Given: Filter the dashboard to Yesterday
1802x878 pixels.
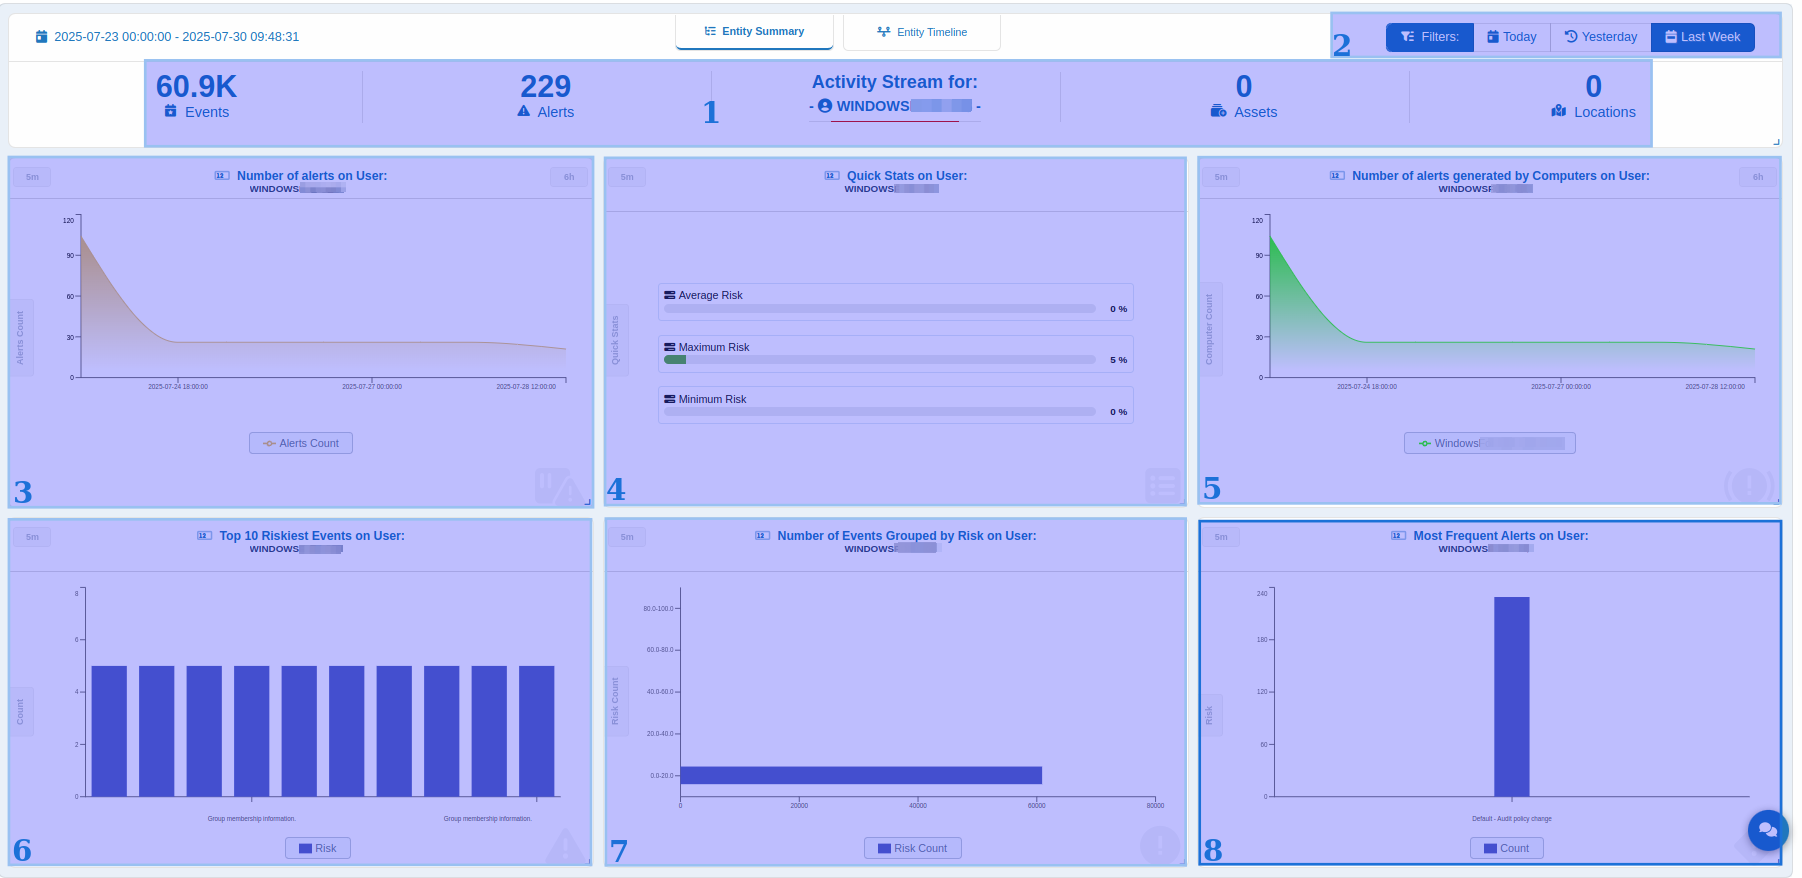Looking at the screenshot, I should pos(1600,37).
